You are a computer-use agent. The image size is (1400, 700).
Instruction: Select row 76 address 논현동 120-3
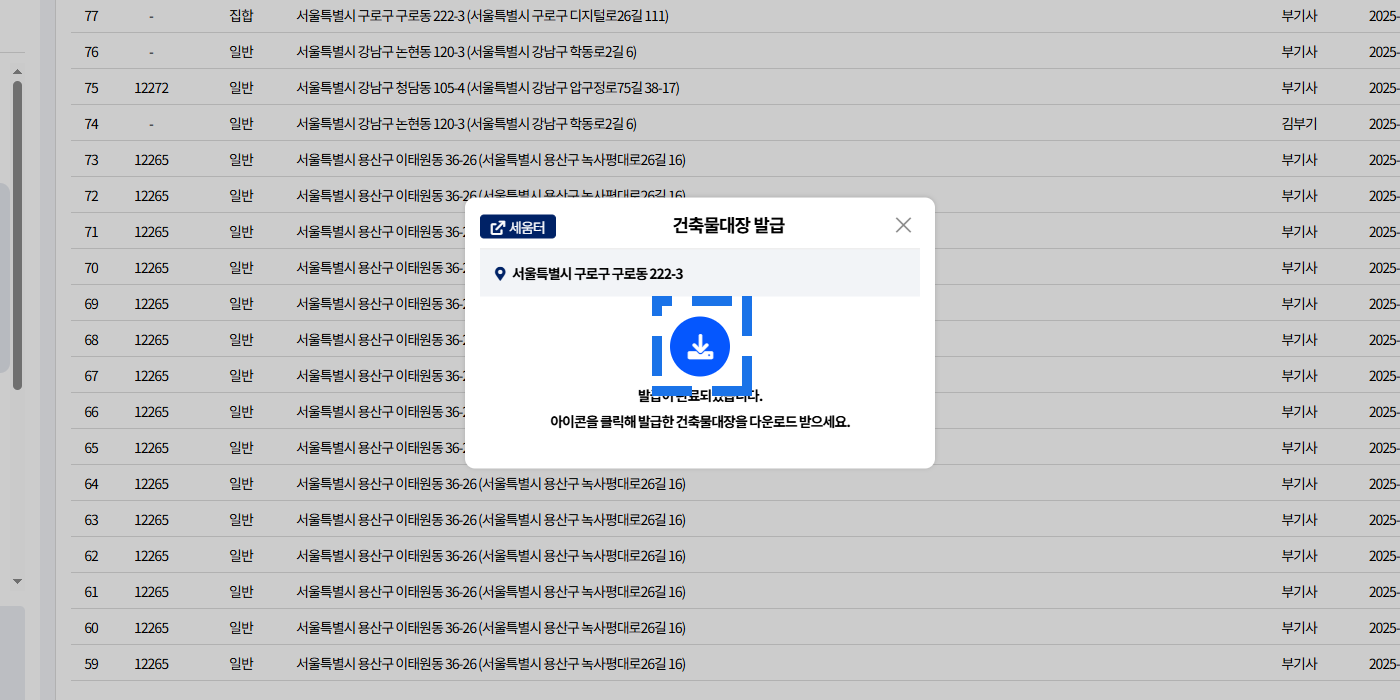[x=466, y=52]
